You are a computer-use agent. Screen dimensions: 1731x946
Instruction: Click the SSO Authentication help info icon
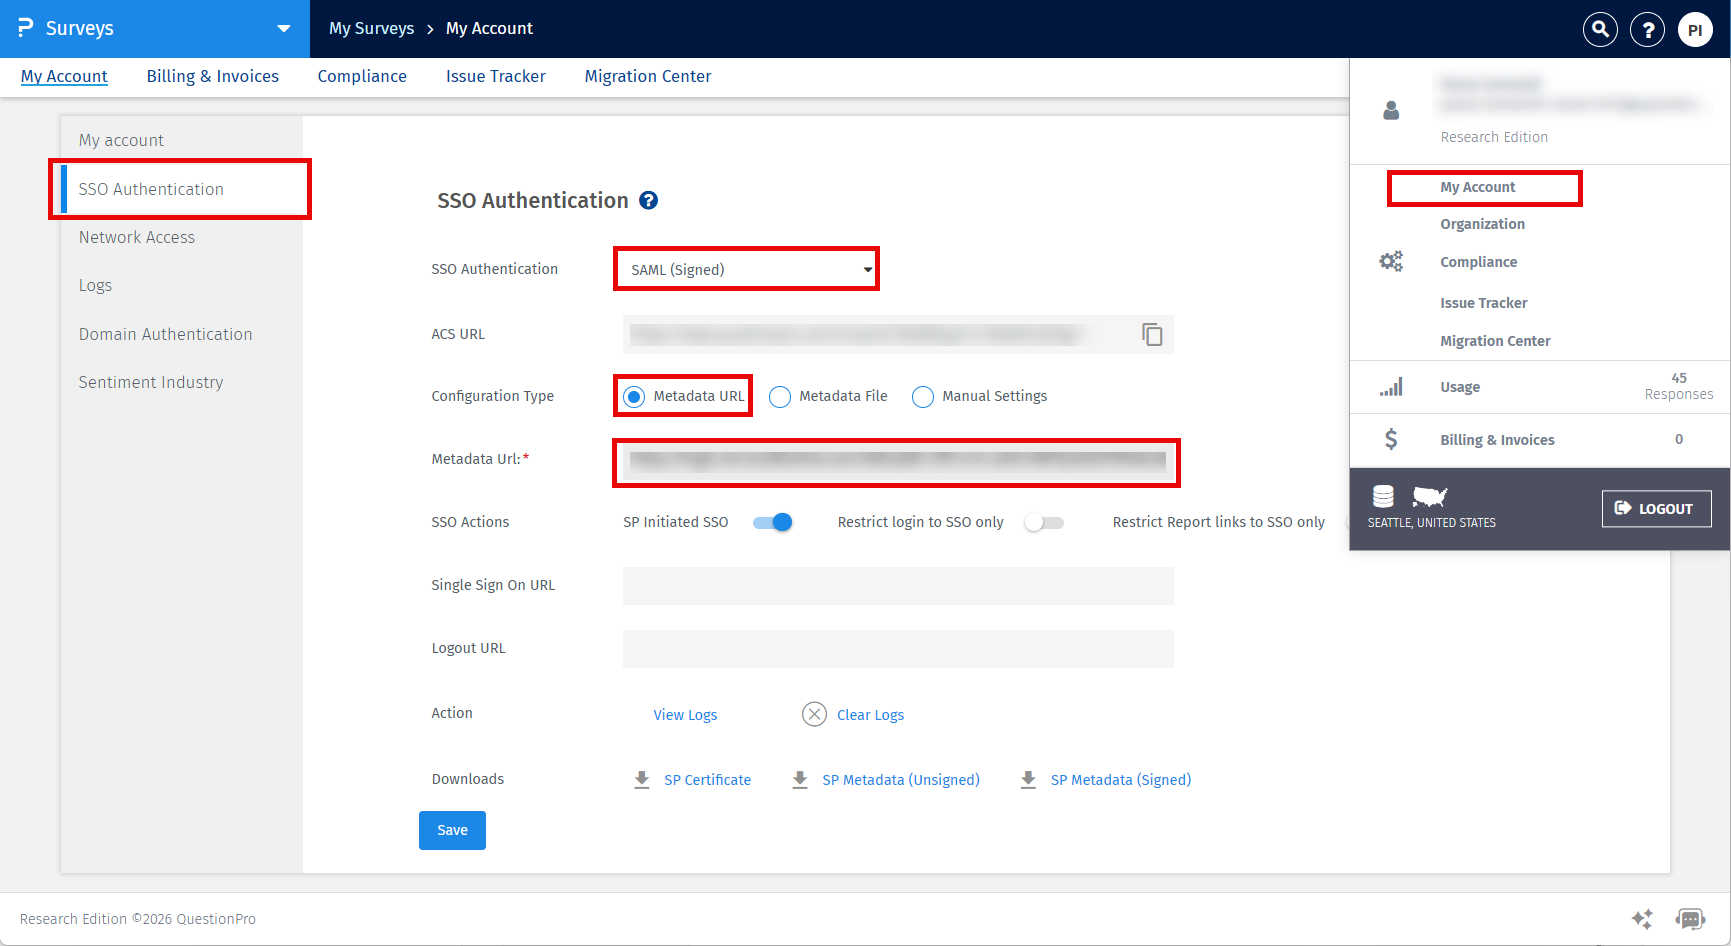(x=648, y=201)
